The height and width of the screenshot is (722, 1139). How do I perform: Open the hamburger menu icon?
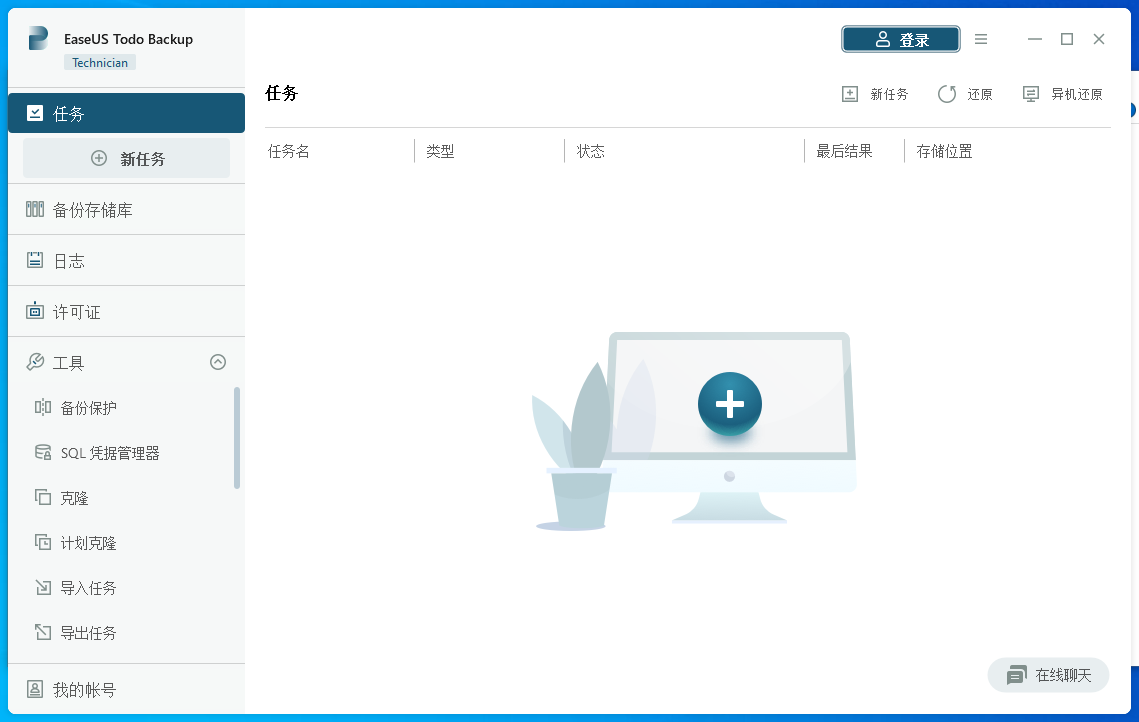pos(981,39)
